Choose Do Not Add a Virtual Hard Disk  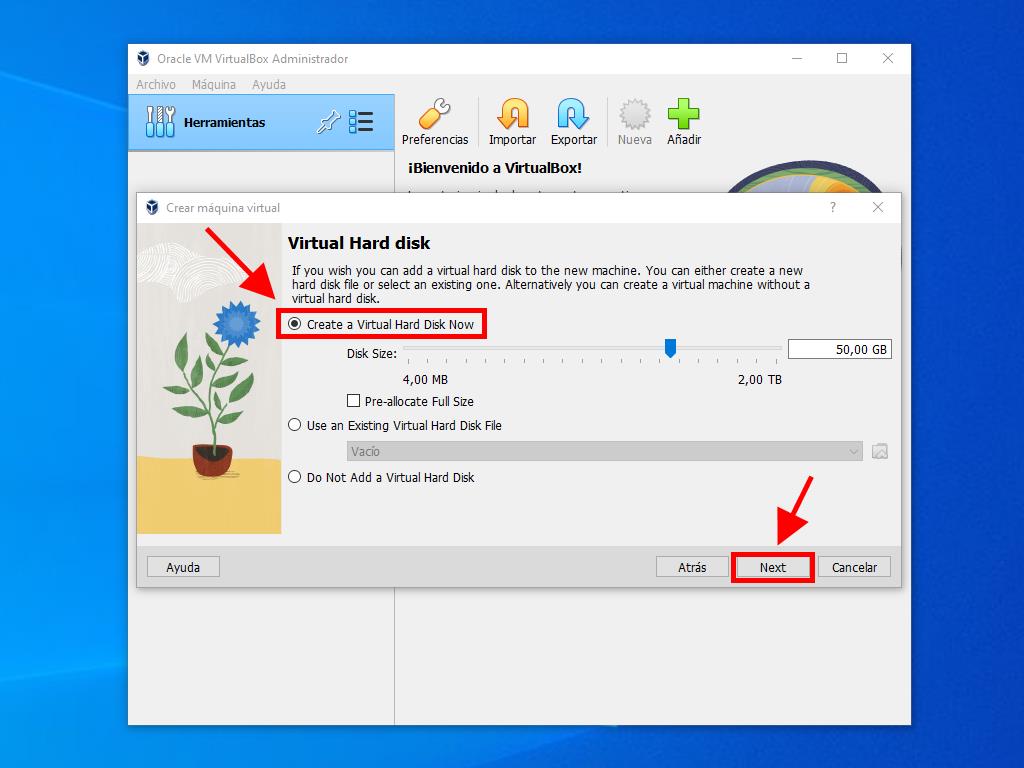295,477
